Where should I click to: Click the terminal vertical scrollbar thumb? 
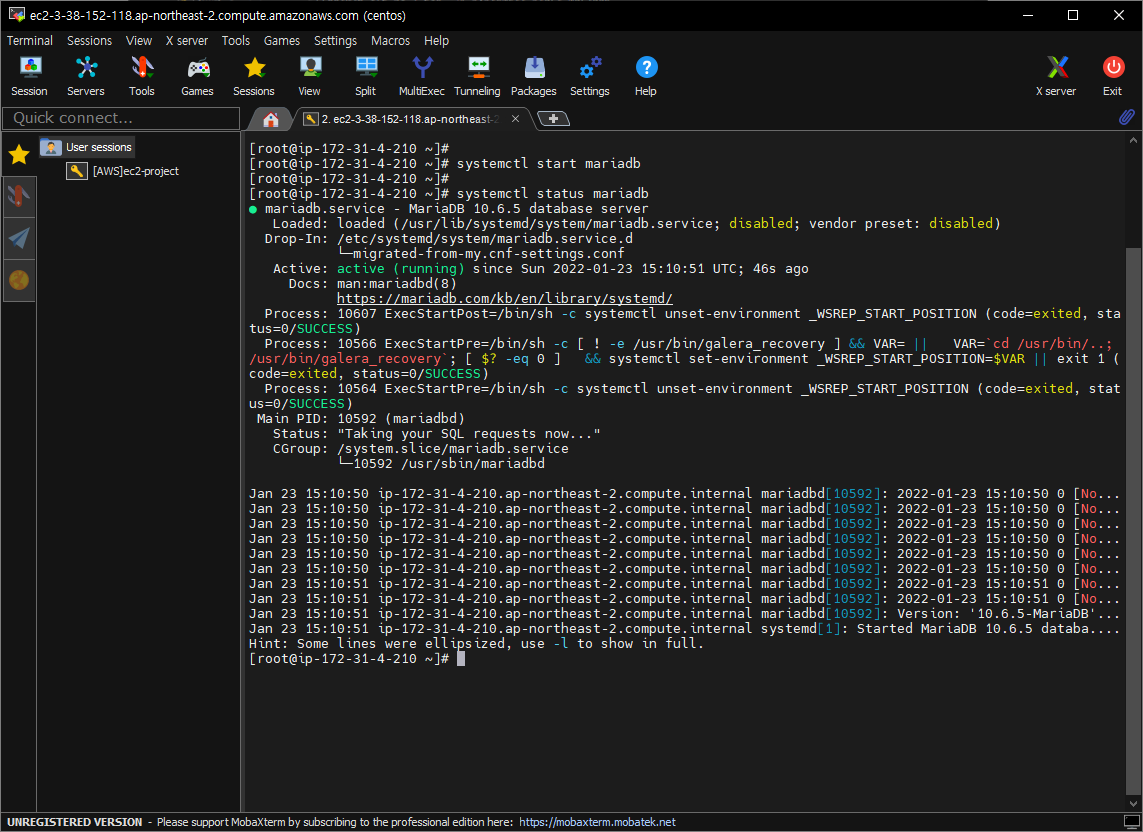[1133, 521]
